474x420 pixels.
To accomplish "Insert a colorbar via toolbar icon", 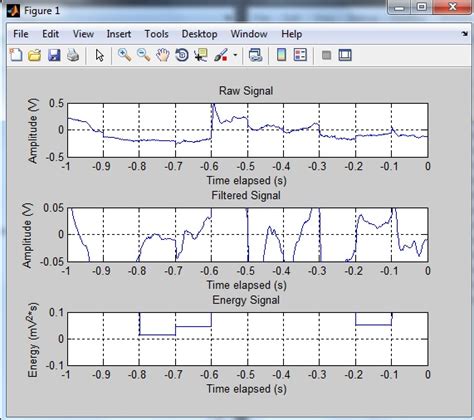I will pos(282,55).
